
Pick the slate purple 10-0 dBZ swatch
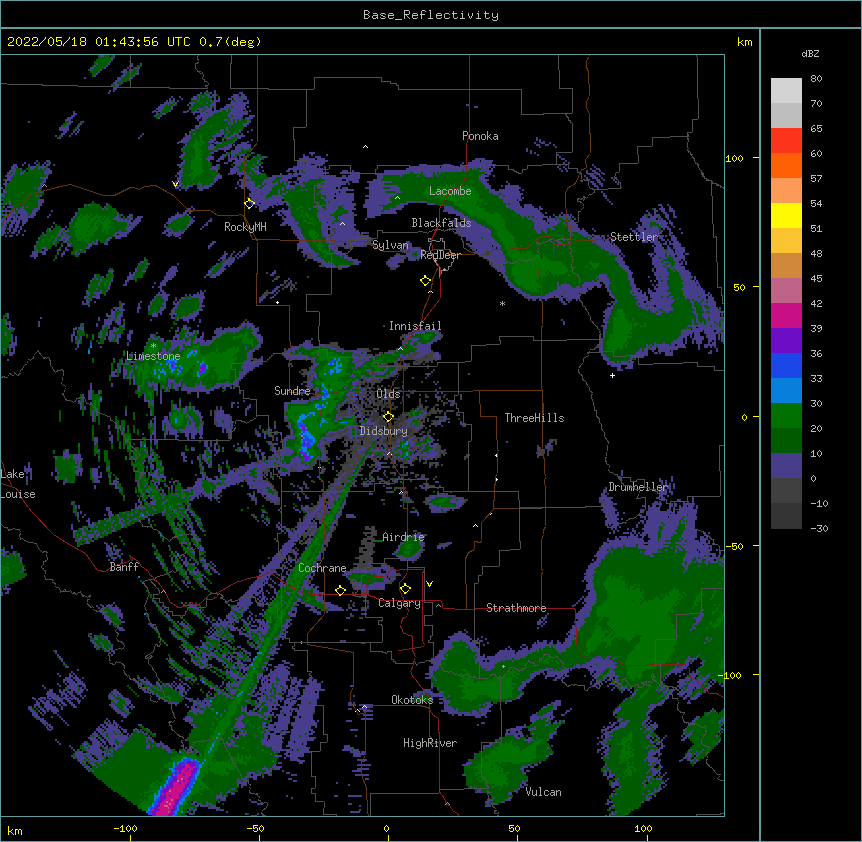(x=786, y=466)
